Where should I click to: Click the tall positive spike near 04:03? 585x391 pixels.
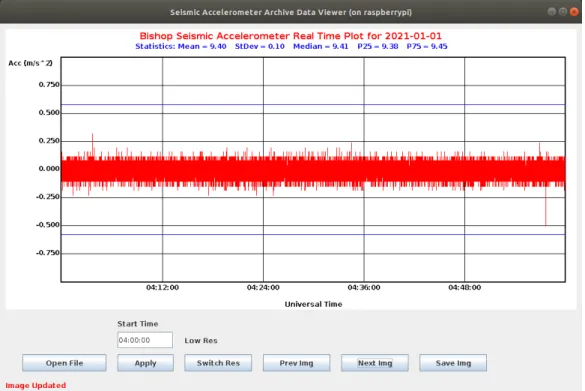point(93,144)
